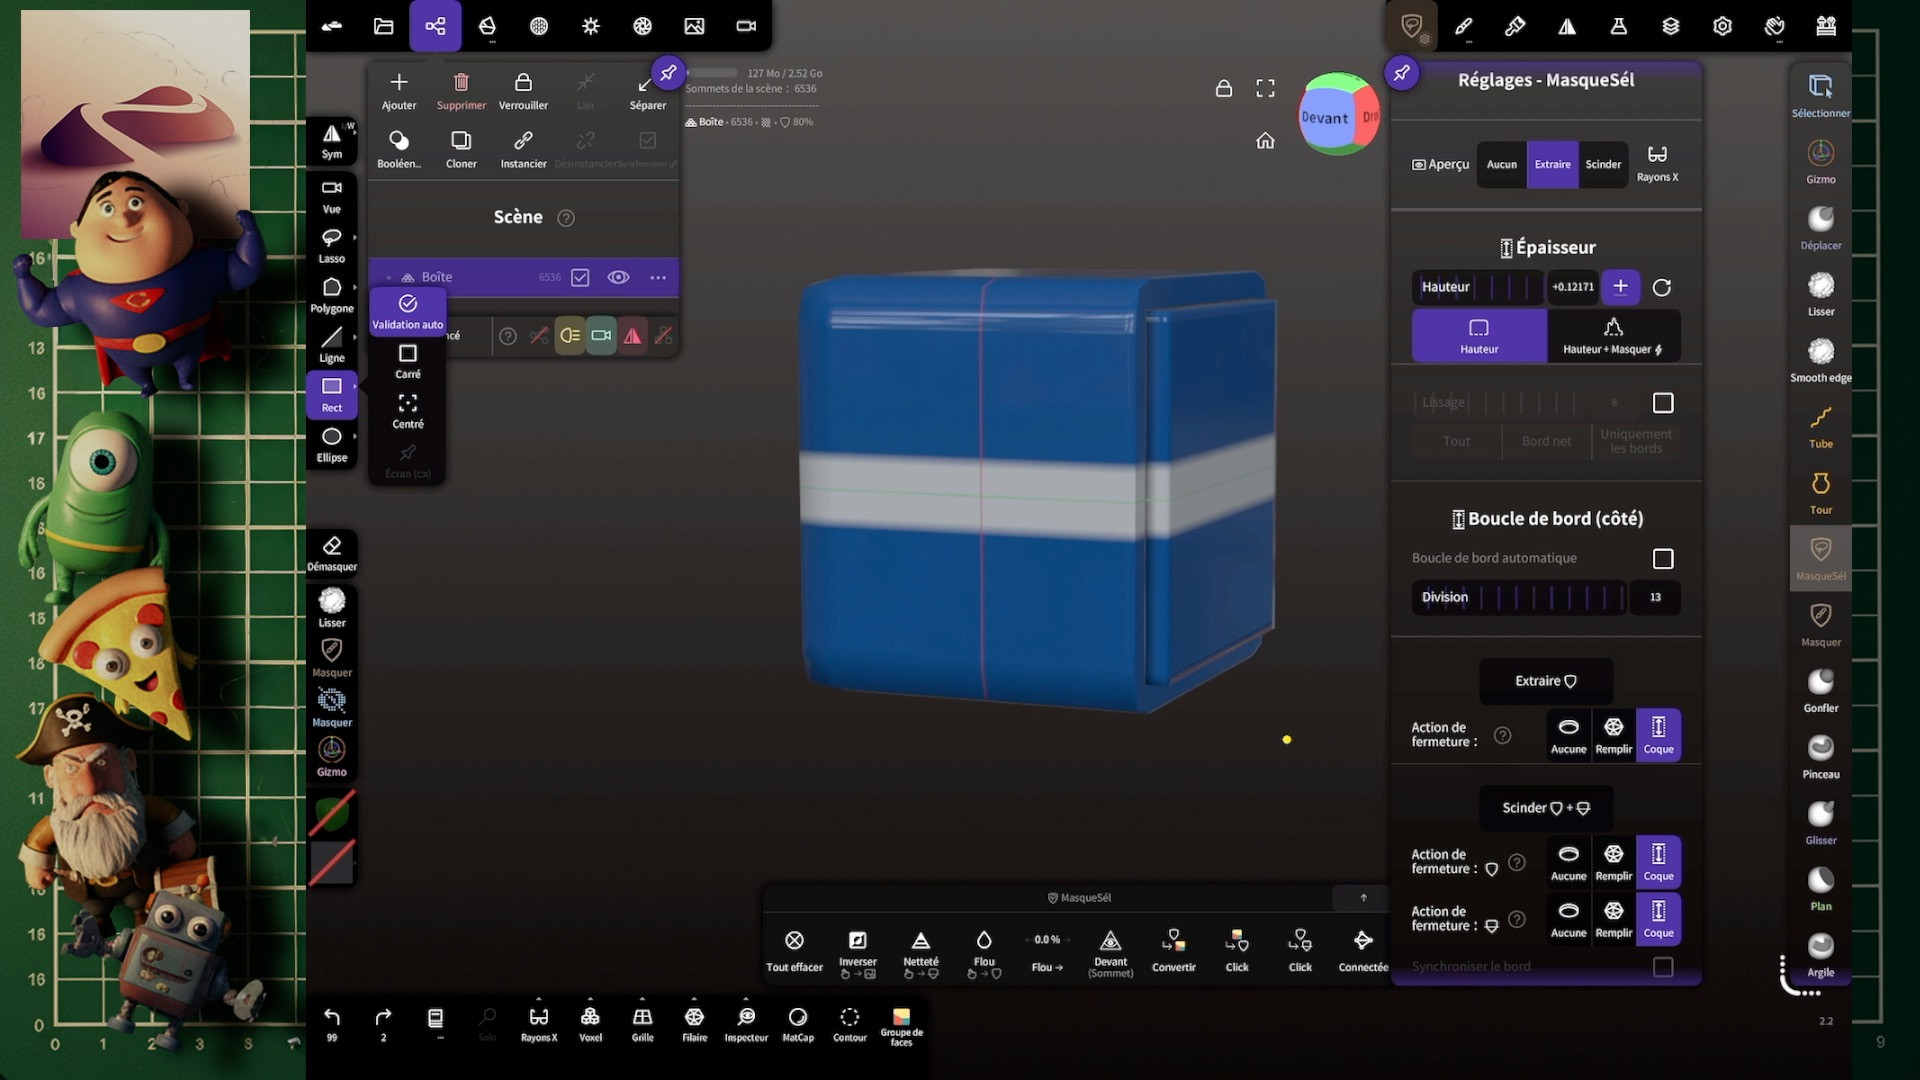Click the Extraire action button
Screen dimensions: 1920x1080
pos(1545,681)
